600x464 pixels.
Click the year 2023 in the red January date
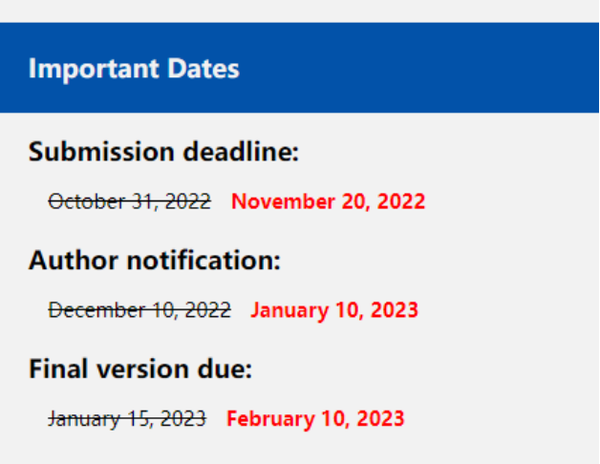pos(393,310)
